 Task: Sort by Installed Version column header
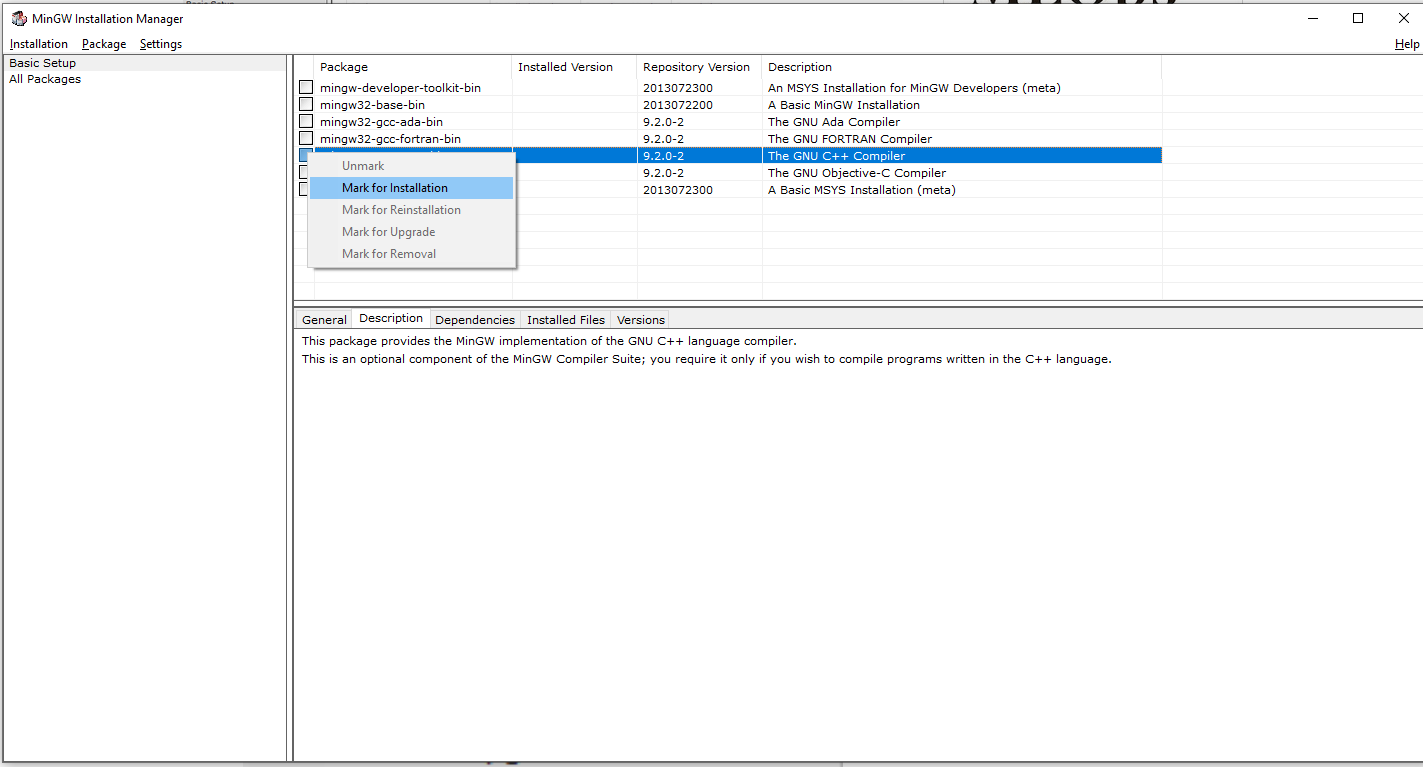point(575,67)
